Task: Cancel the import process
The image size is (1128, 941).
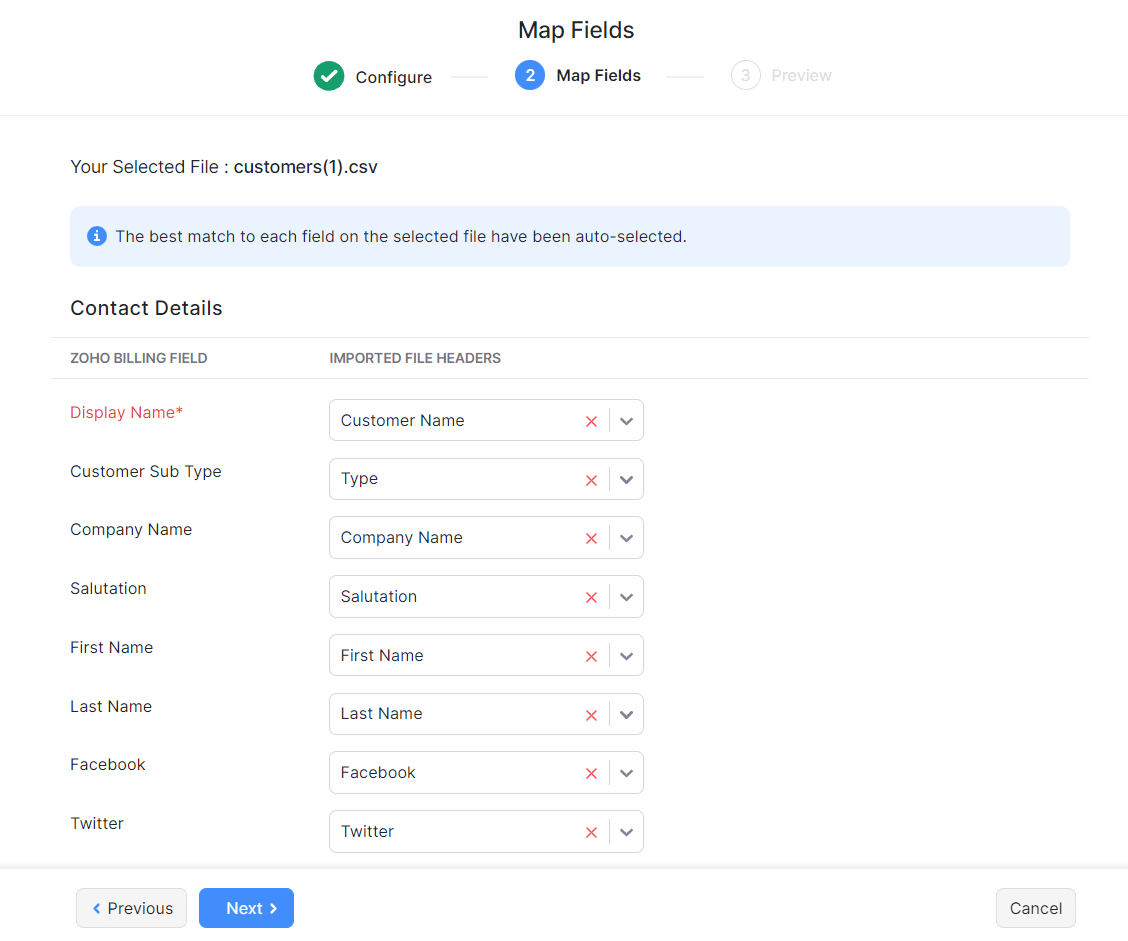Action: [1035, 908]
